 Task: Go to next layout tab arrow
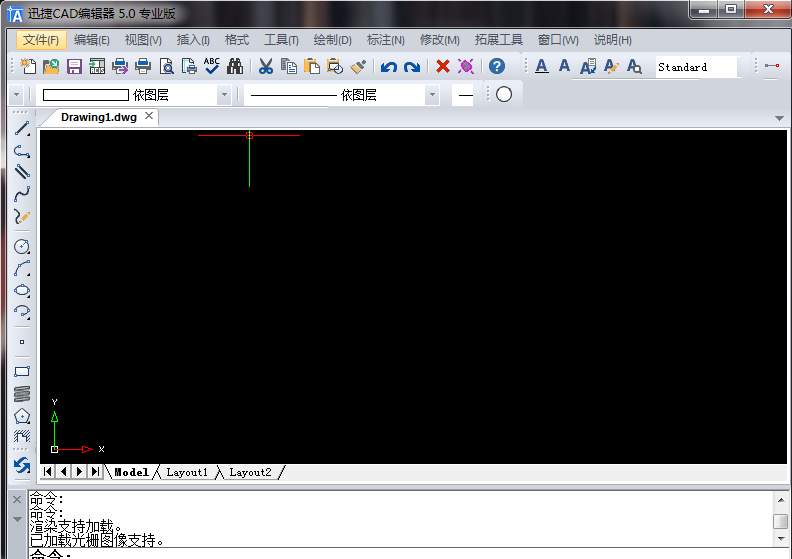[79, 472]
